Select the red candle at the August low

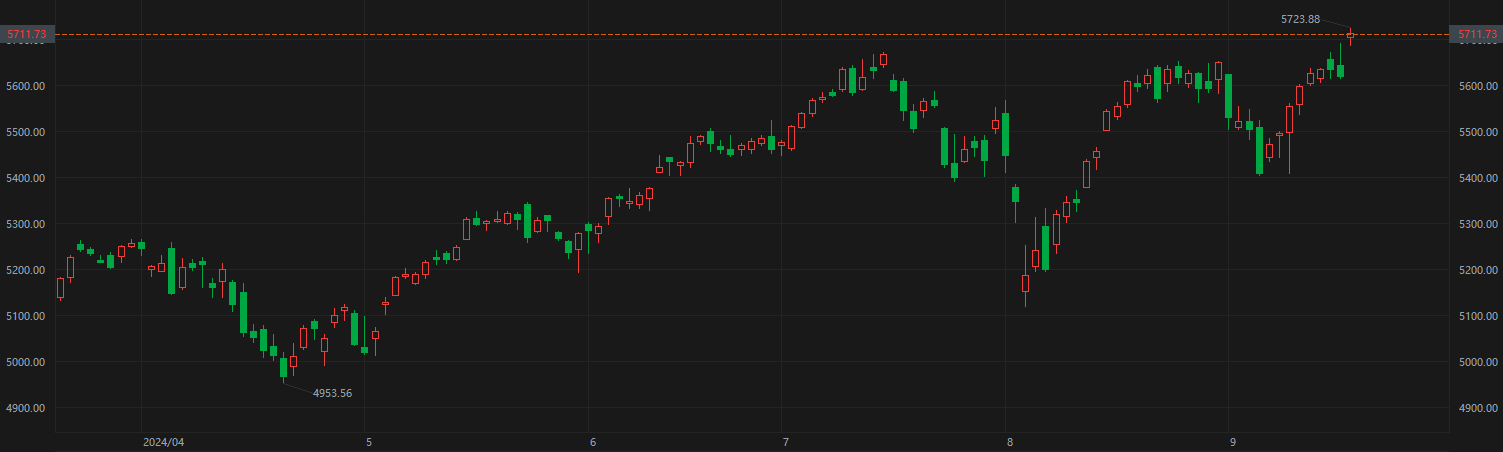tap(1025, 284)
